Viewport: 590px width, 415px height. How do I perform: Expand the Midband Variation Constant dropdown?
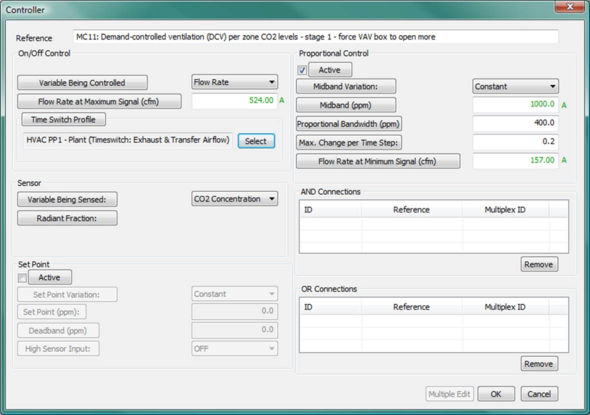pos(515,86)
